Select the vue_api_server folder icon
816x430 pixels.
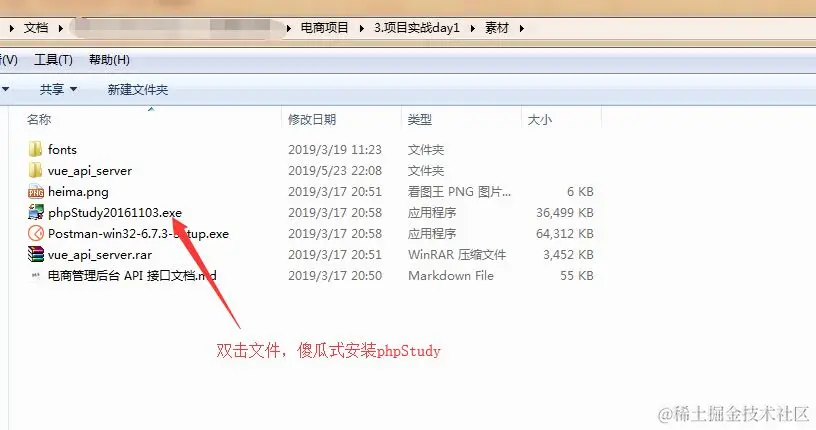pos(35,170)
